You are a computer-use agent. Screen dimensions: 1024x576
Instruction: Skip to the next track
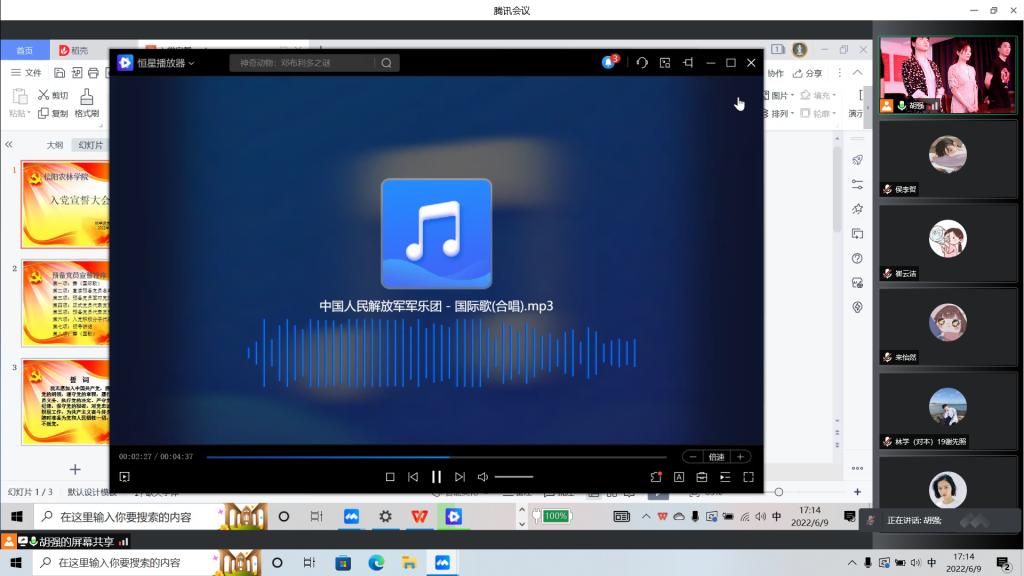[x=460, y=477]
